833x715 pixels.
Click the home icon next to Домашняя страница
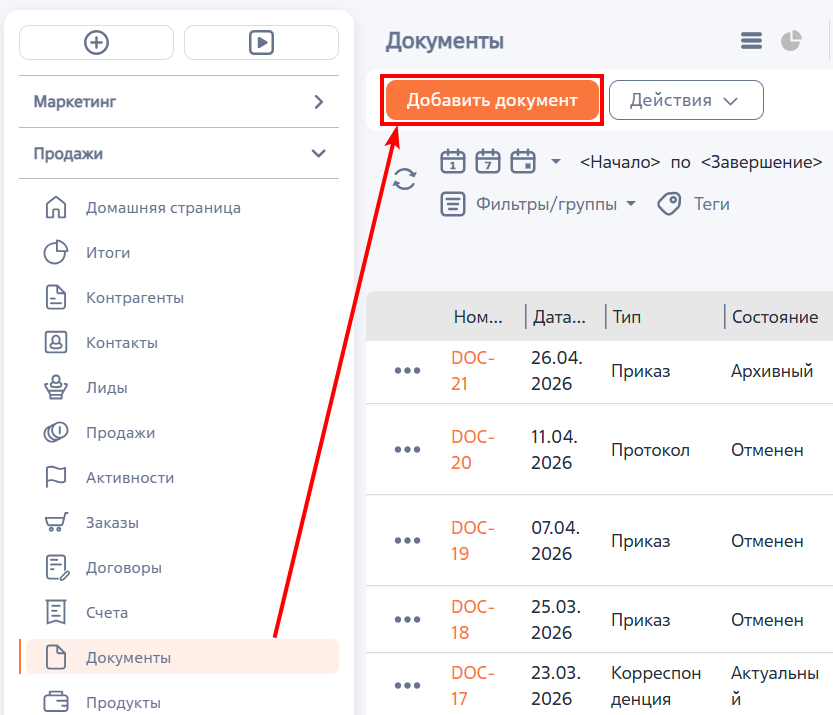(x=56, y=207)
